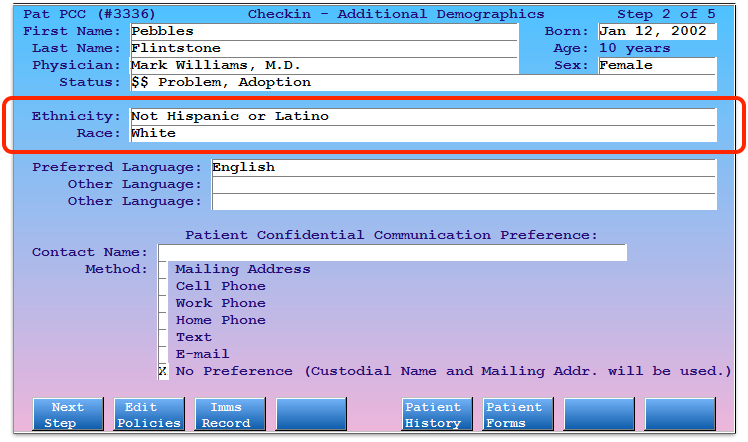Screen dimensions: 748x442
Task: Click the Ethnicity field
Action: point(424,116)
